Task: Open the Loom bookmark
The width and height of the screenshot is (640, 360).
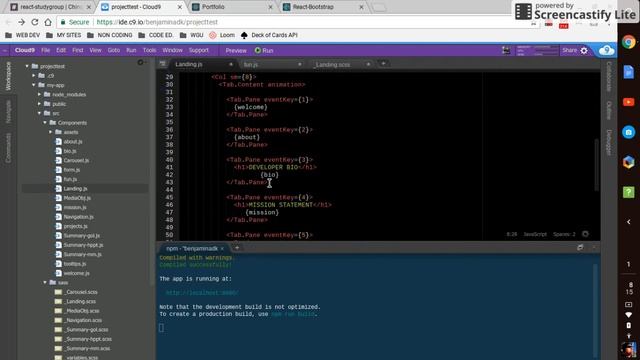Action: click(222, 35)
